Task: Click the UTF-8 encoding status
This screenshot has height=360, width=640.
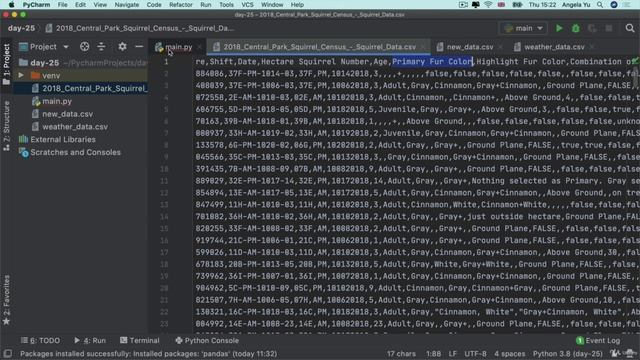Action: (475, 353)
